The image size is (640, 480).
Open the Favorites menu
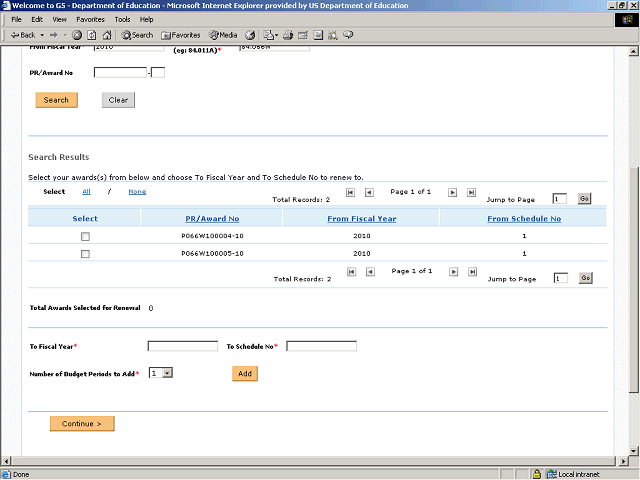tap(90, 19)
